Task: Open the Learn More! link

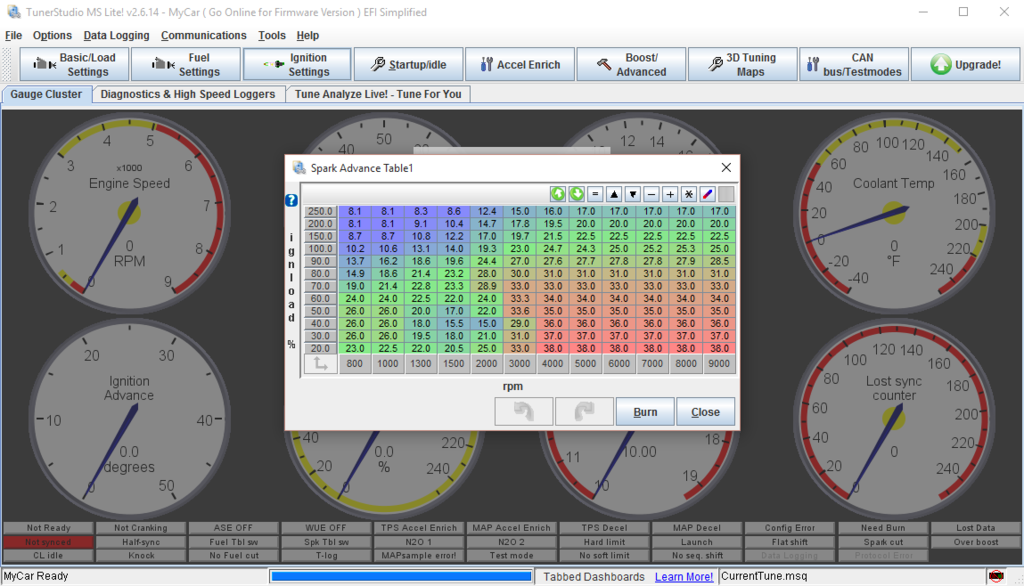Action: 684,577
